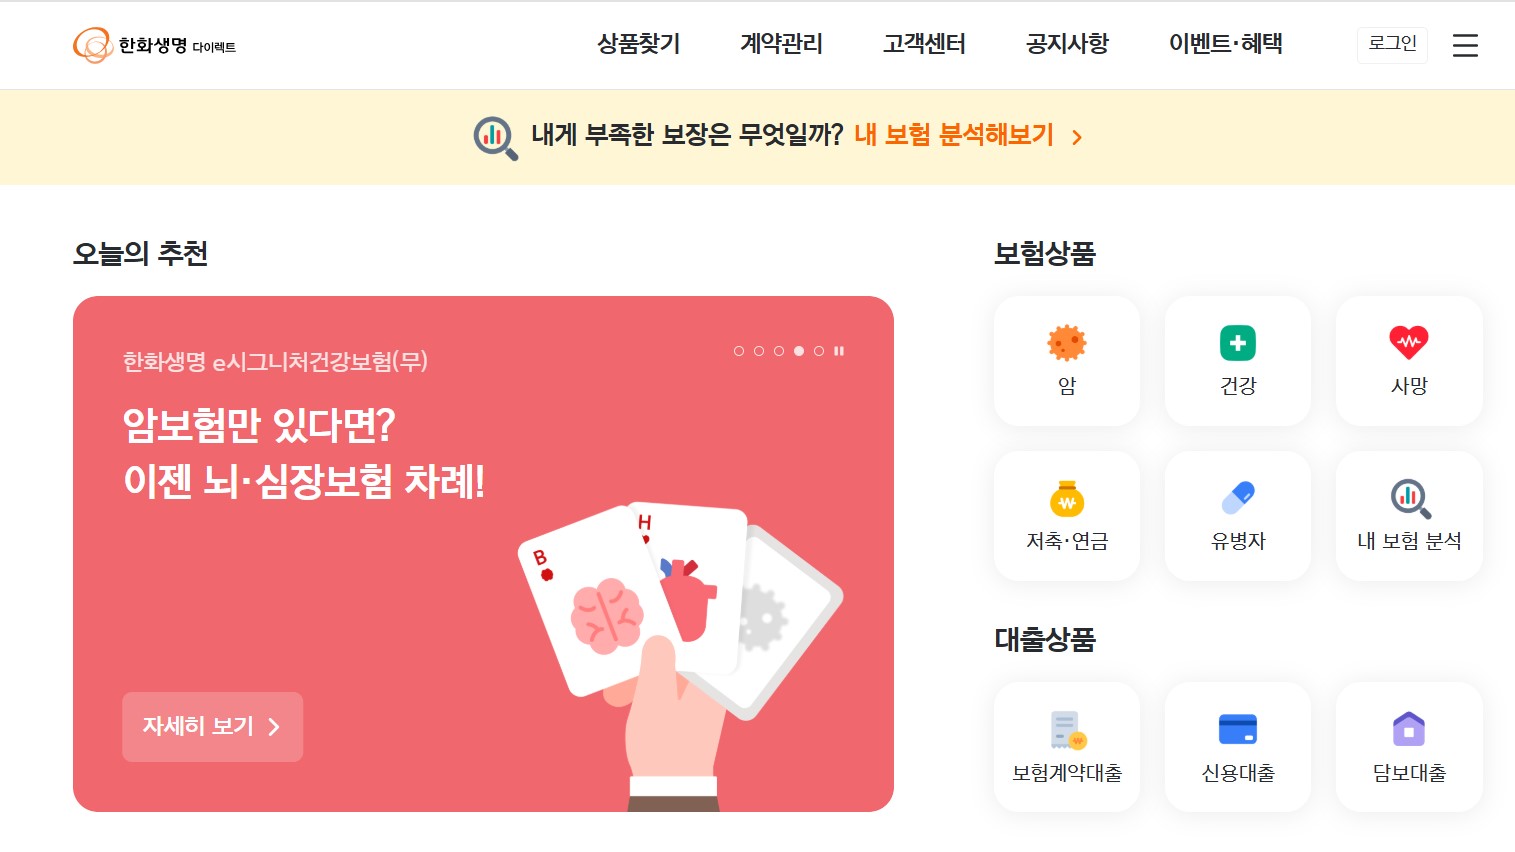1515x852 pixels.
Task: Open the 신용대출 credit card icon
Action: tap(1238, 730)
